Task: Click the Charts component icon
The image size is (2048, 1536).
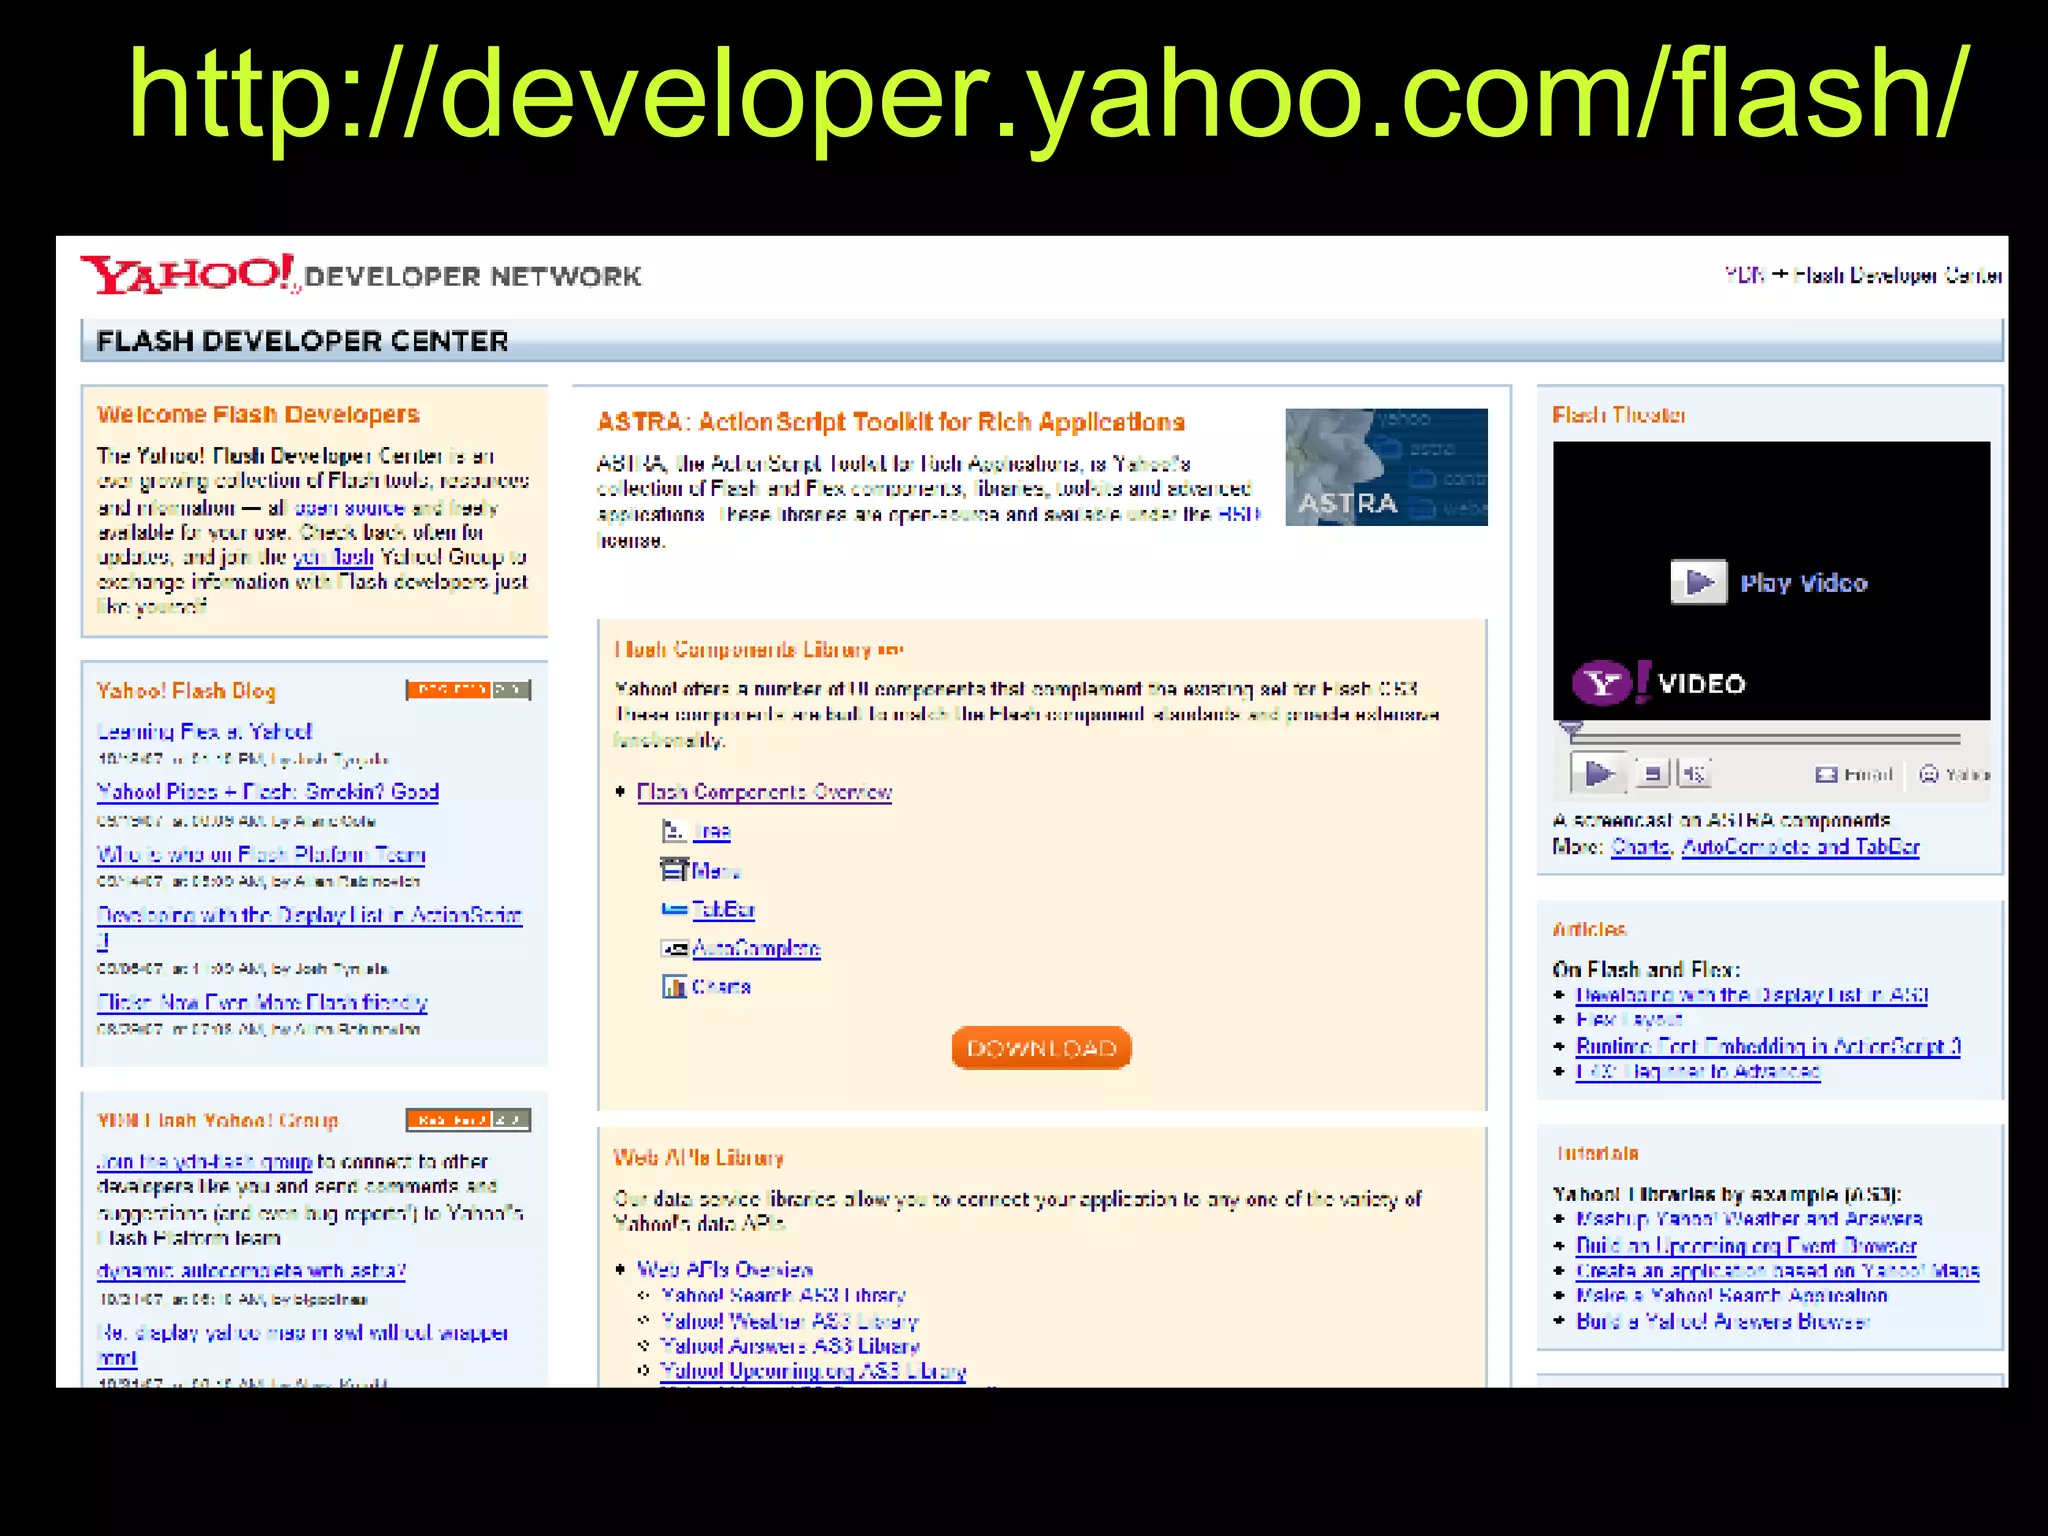Action: [674, 987]
